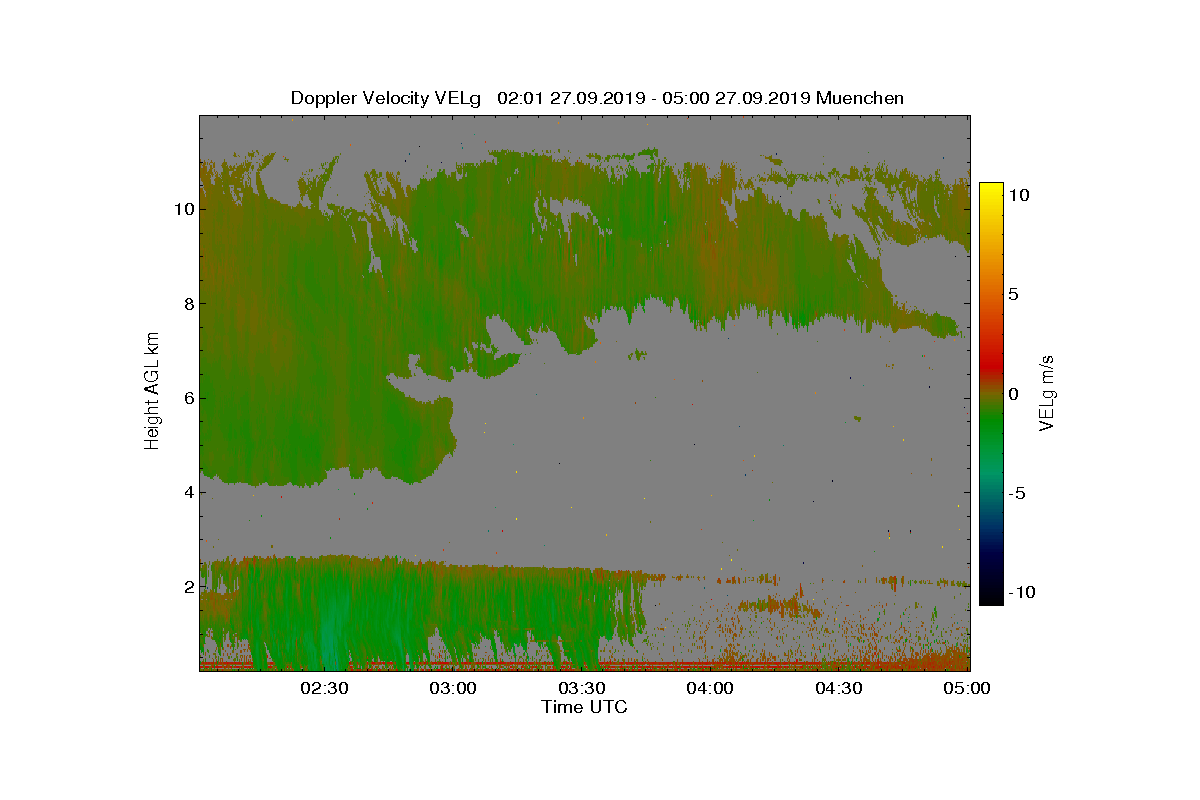
Task: Click the x-axis label 'Time UTC'
Action: [585, 707]
